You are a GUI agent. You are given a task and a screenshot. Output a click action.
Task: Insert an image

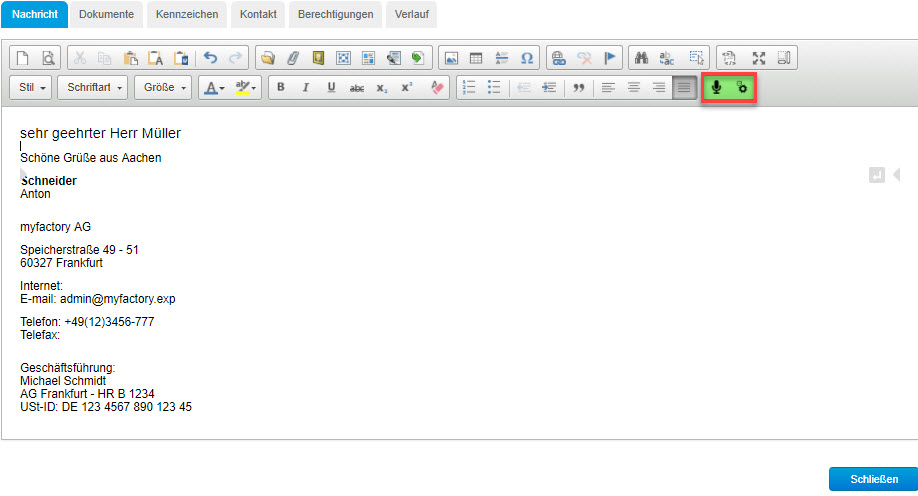(x=451, y=58)
